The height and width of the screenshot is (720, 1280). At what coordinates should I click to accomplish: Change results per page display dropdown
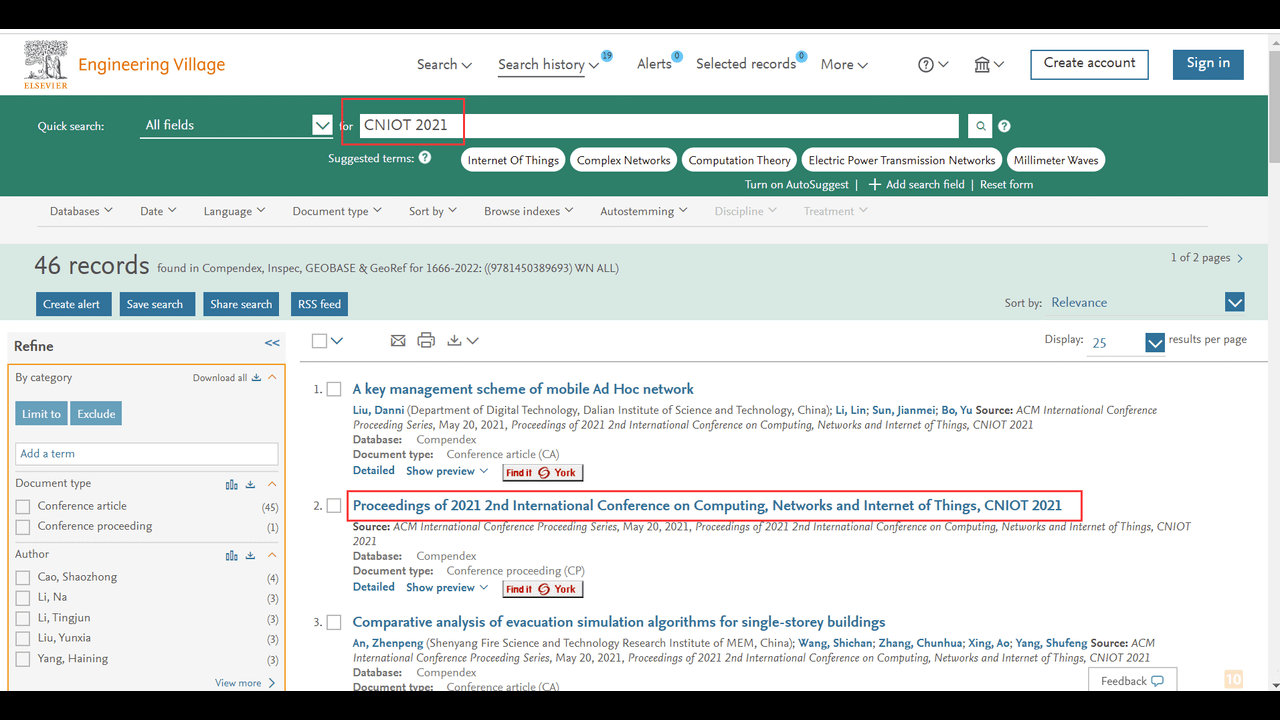coord(1127,342)
